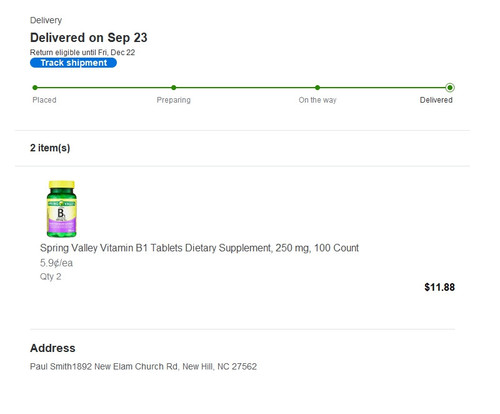Click the On the way label
This screenshot has width=500, height=414.
pos(317,100)
